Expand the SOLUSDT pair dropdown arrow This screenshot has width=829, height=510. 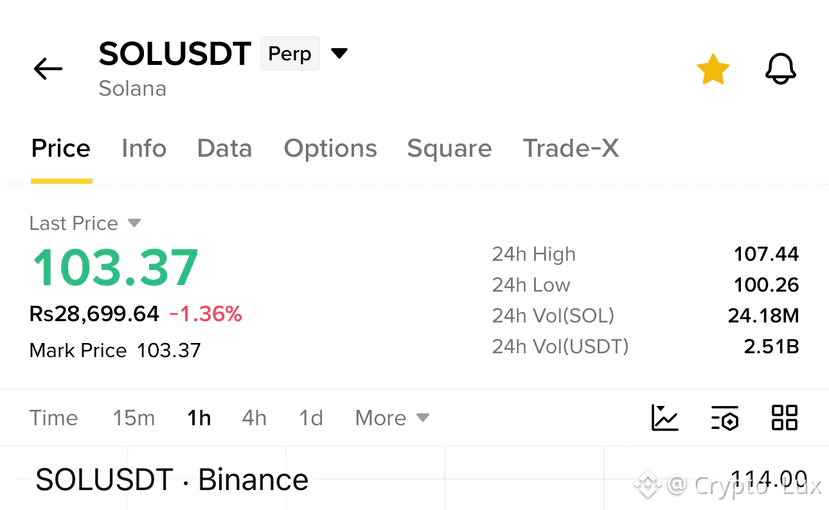click(339, 53)
